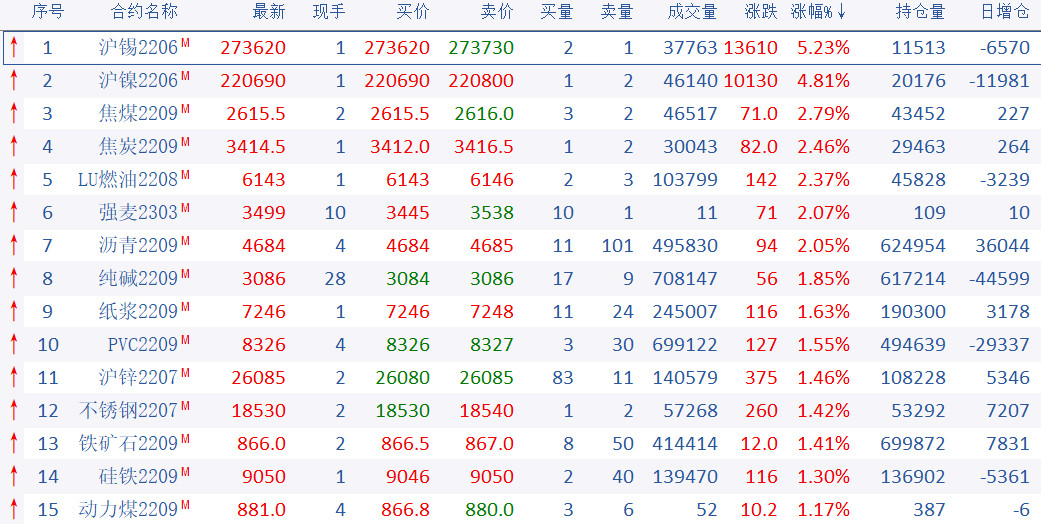Sort by the 成交量 column header
The height and width of the screenshot is (524, 1041).
692,12
